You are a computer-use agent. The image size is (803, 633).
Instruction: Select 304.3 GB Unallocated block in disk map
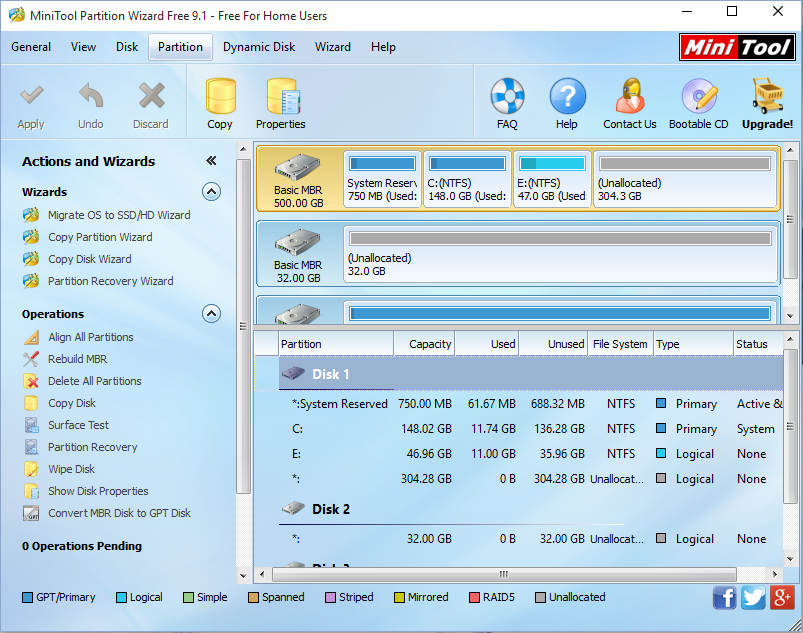[685, 179]
